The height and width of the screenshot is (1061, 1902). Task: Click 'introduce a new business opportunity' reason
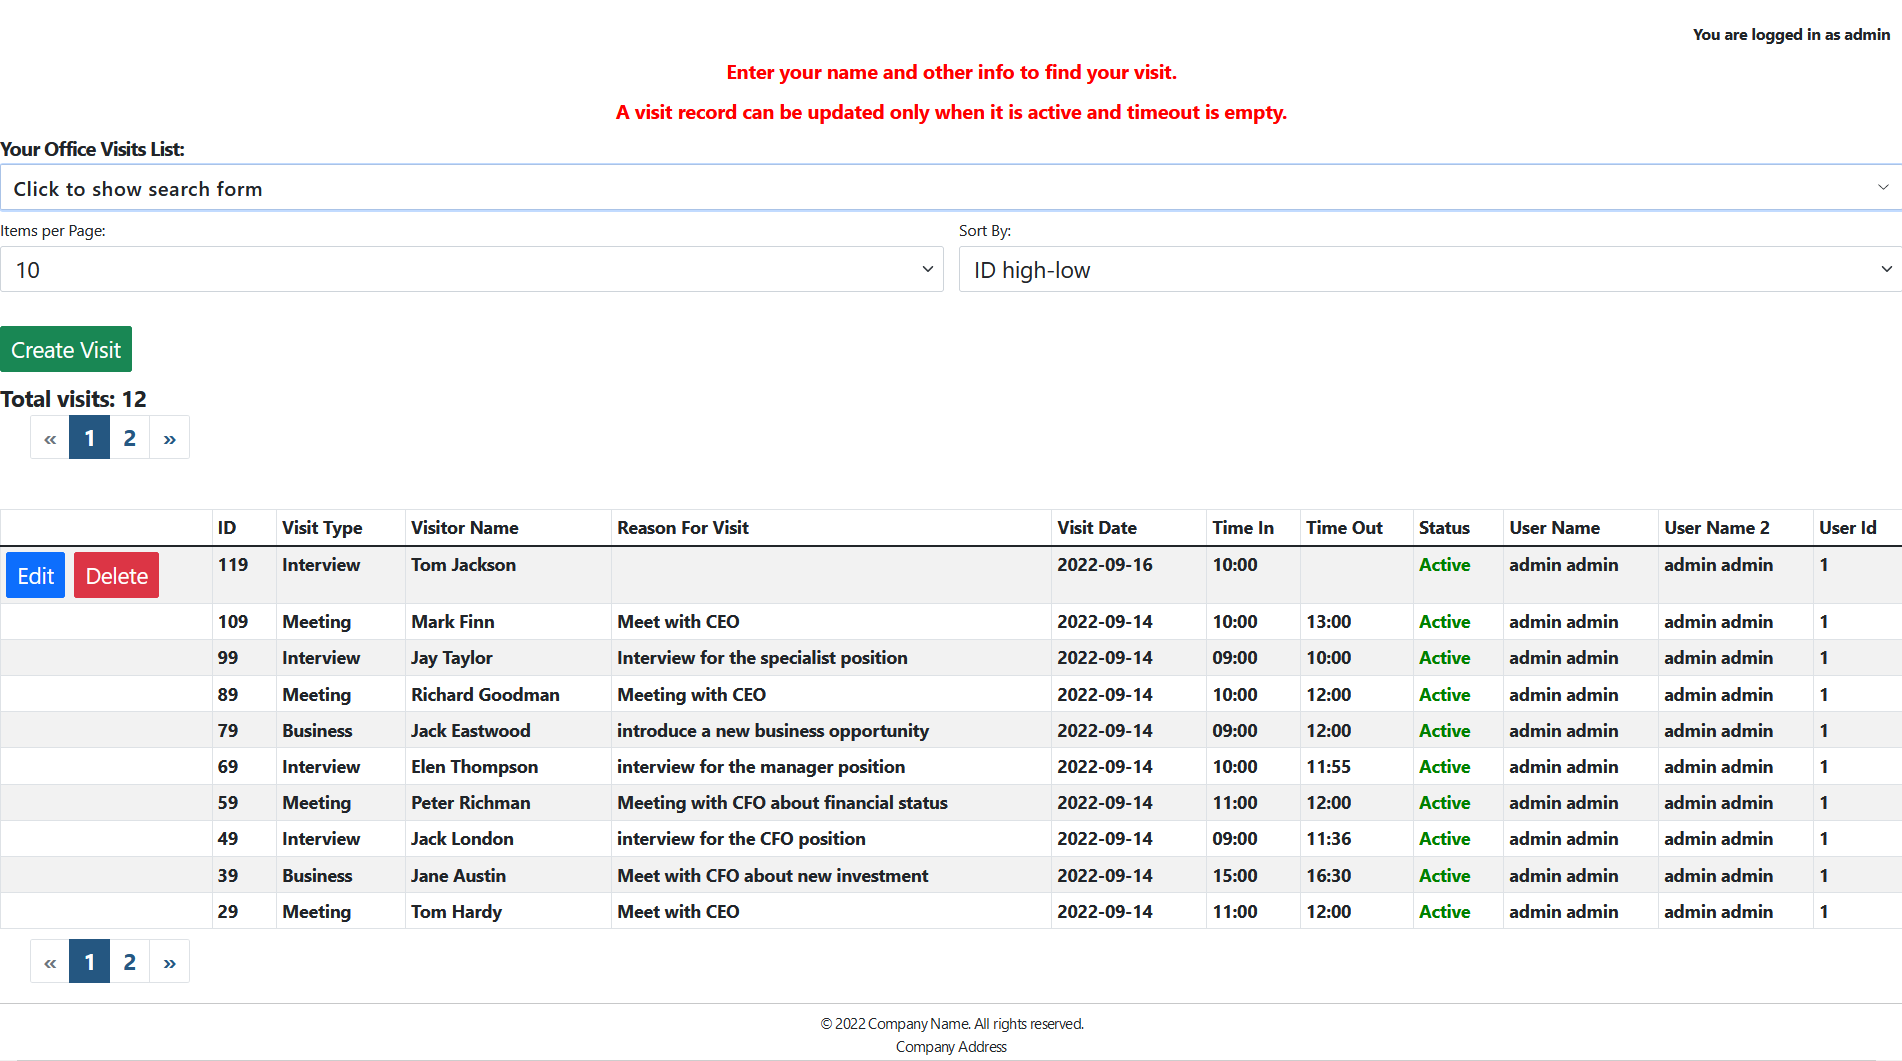pos(773,731)
